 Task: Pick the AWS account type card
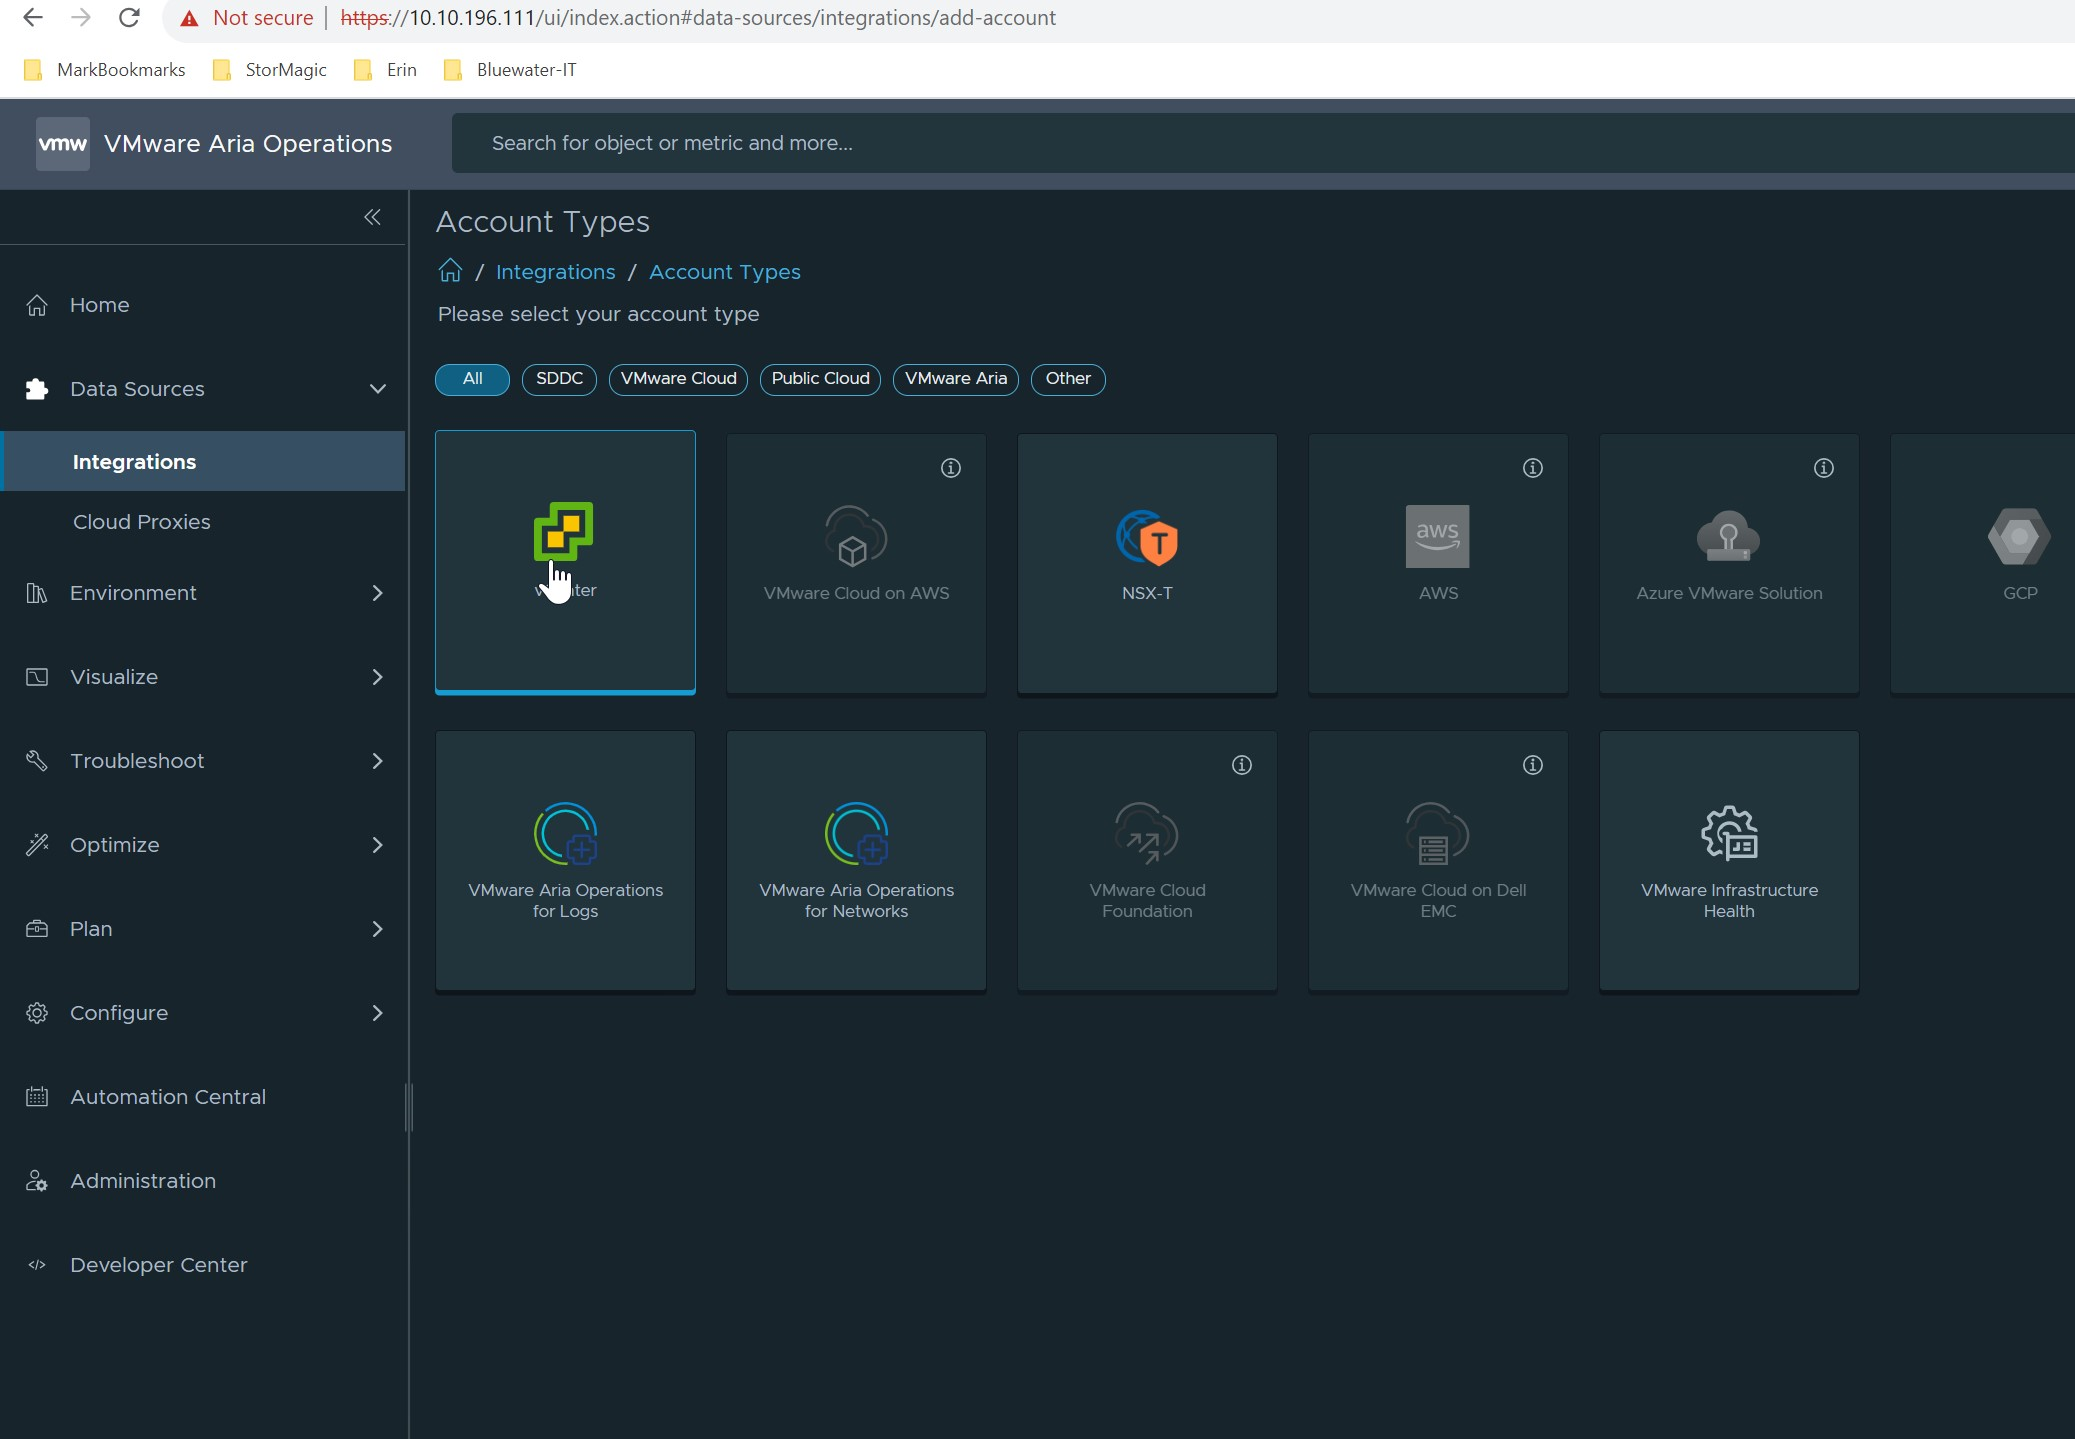pos(1438,562)
